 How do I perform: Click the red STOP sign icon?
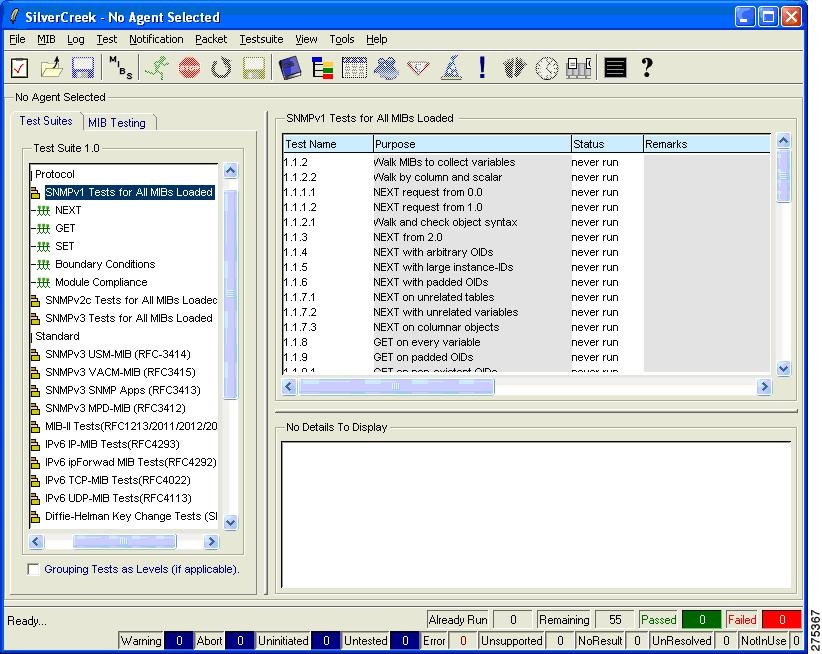click(x=189, y=68)
